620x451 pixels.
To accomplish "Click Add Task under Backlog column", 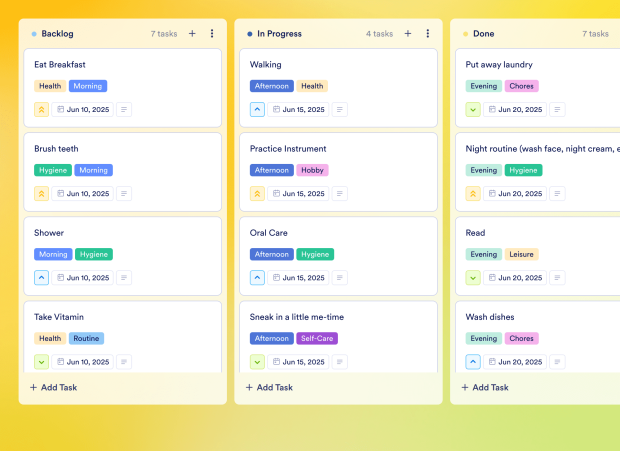I will pos(54,387).
